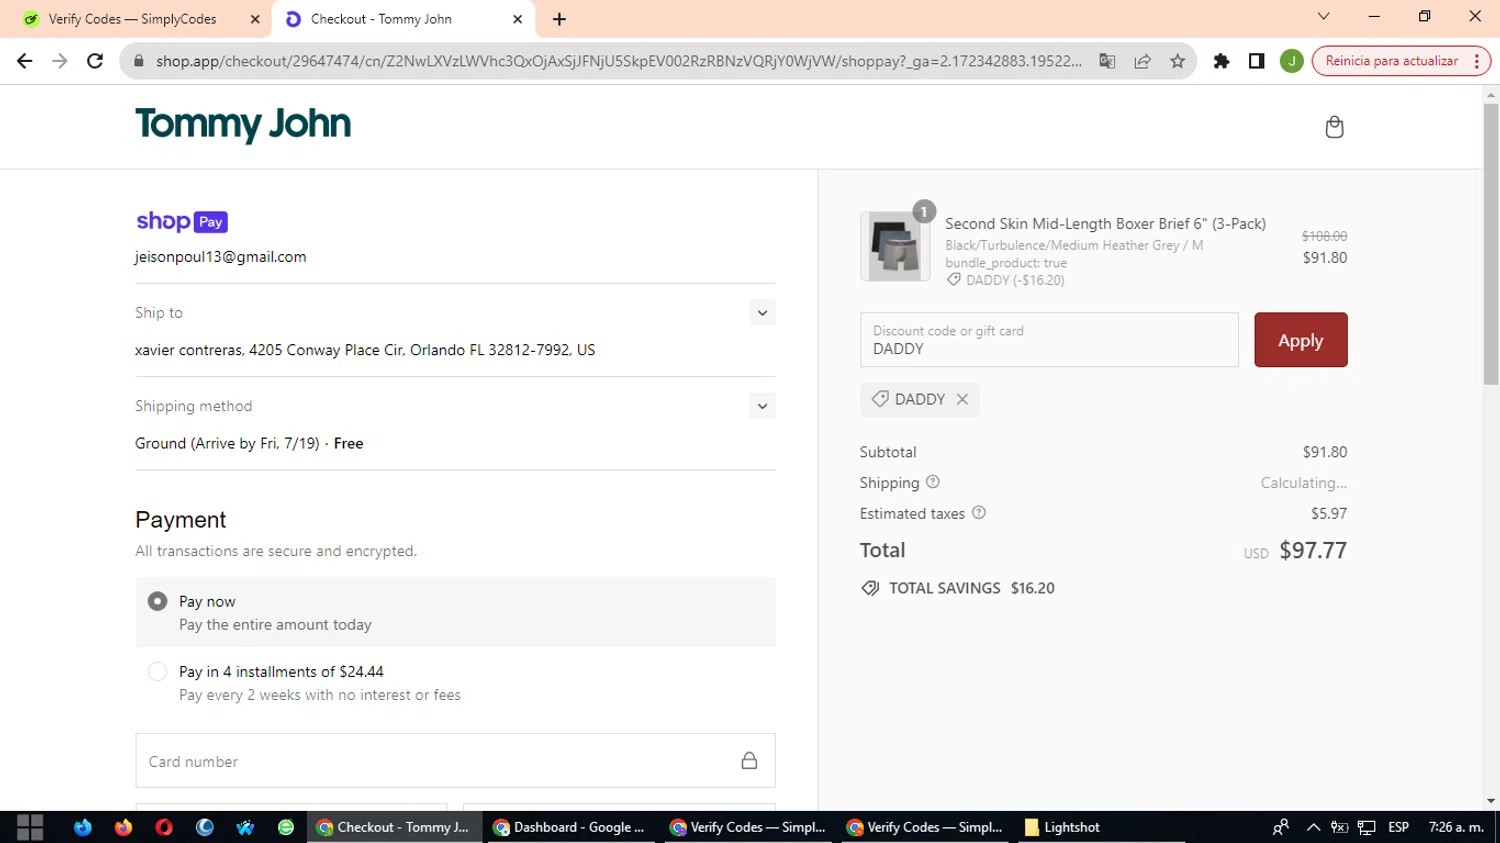Close the Checkout - Tommy John tab
1500x843 pixels.
click(x=518, y=19)
